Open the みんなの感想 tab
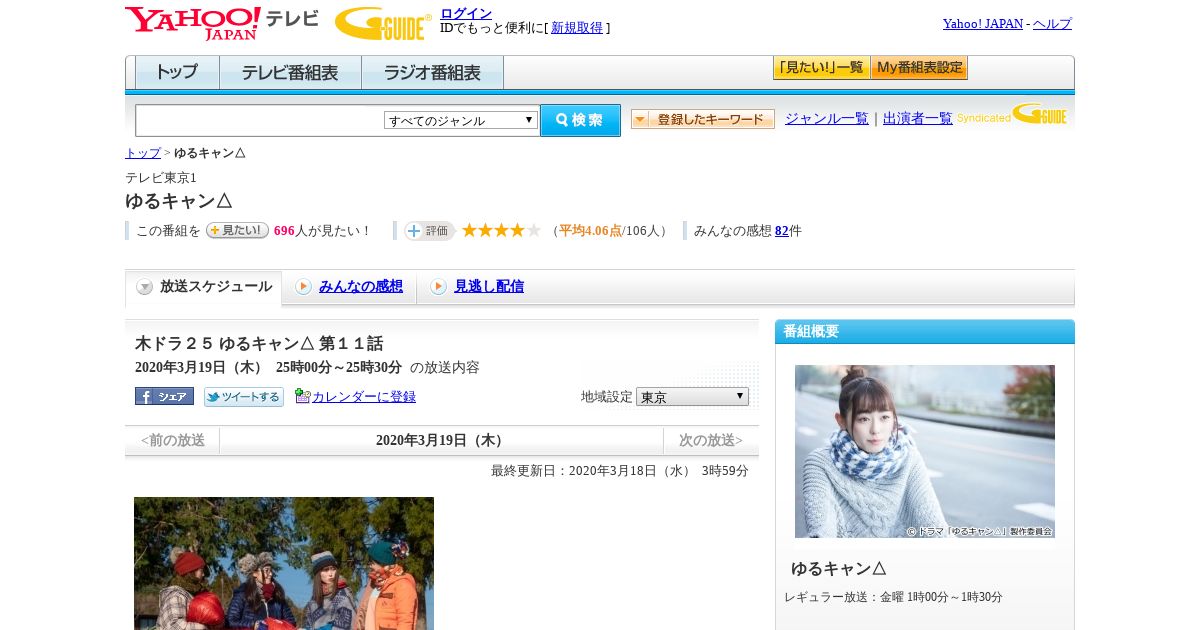The width and height of the screenshot is (1200, 630). pos(361,287)
